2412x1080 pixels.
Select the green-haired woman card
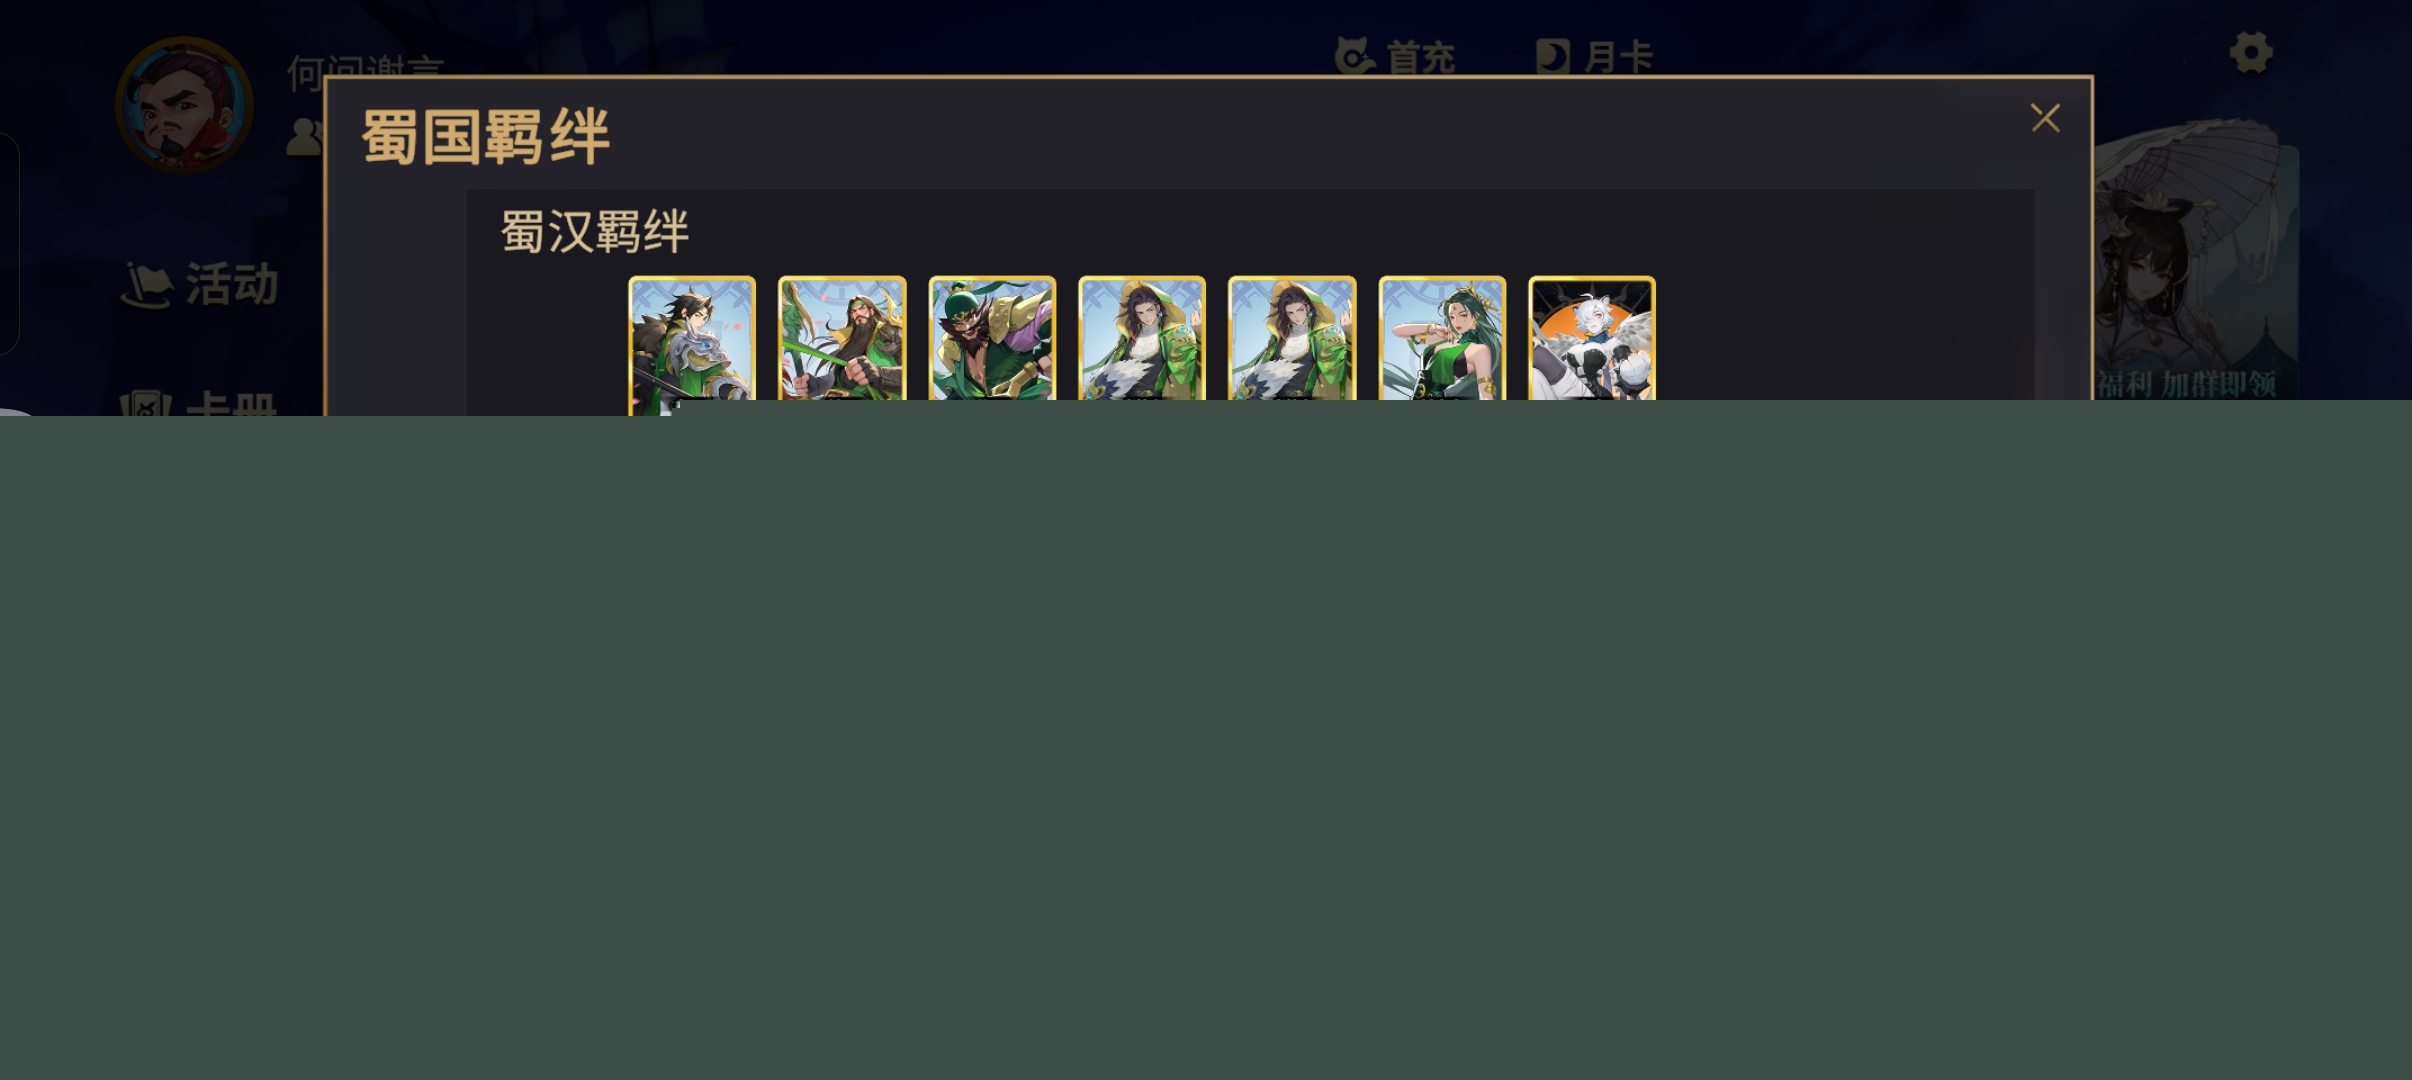coord(1442,340)
